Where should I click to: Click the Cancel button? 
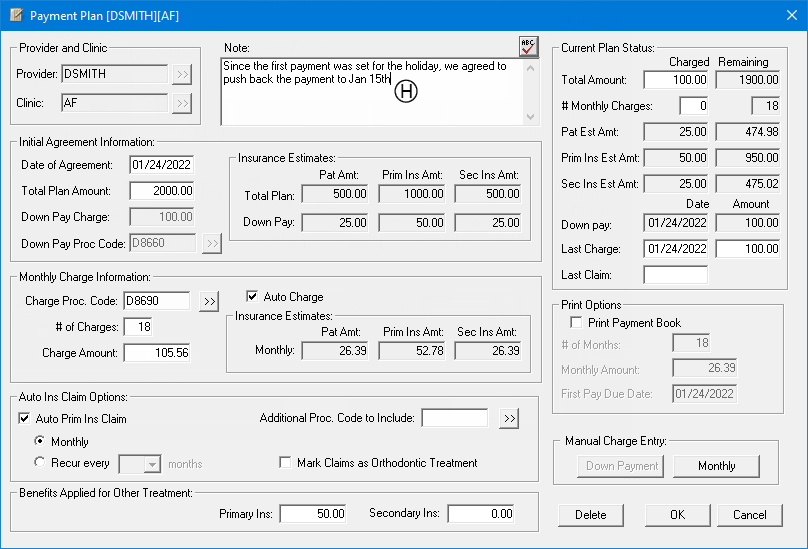(749, 515)
